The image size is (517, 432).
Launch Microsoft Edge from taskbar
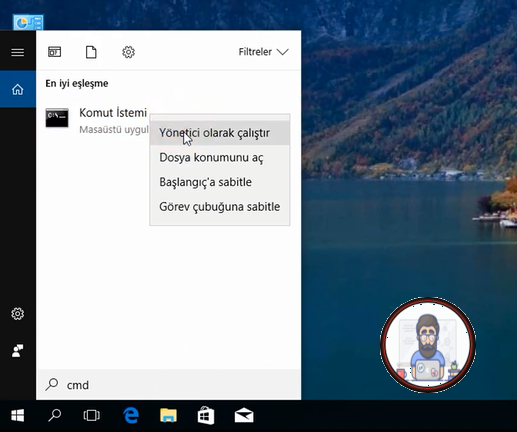(x=131, y=416)
